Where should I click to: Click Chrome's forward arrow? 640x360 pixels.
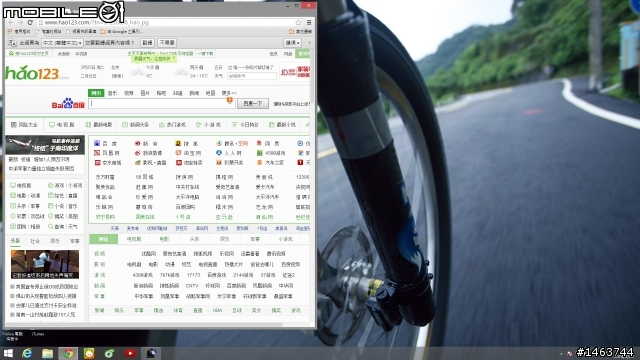[20, 22]
